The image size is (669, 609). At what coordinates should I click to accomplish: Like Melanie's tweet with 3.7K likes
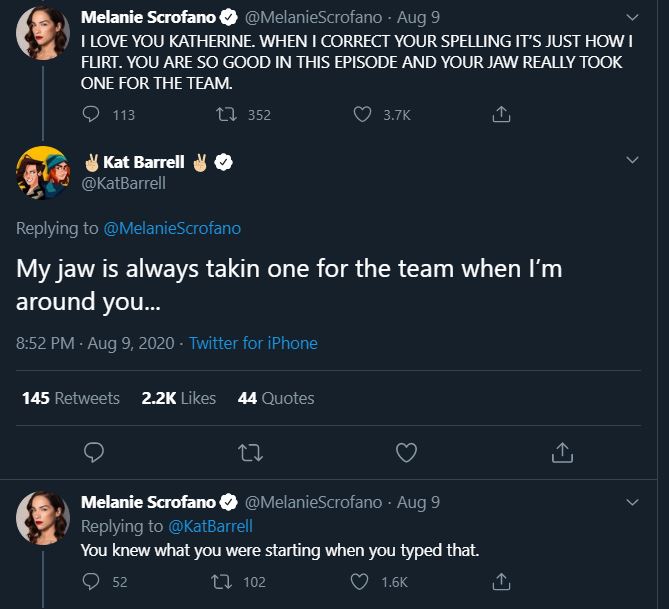point(363,115)
